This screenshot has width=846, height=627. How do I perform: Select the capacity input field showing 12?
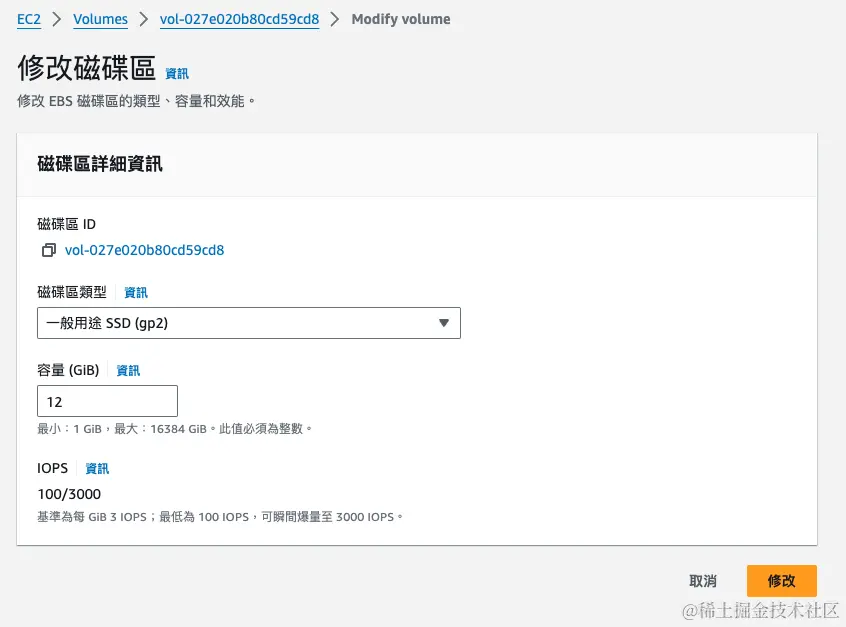107,400
